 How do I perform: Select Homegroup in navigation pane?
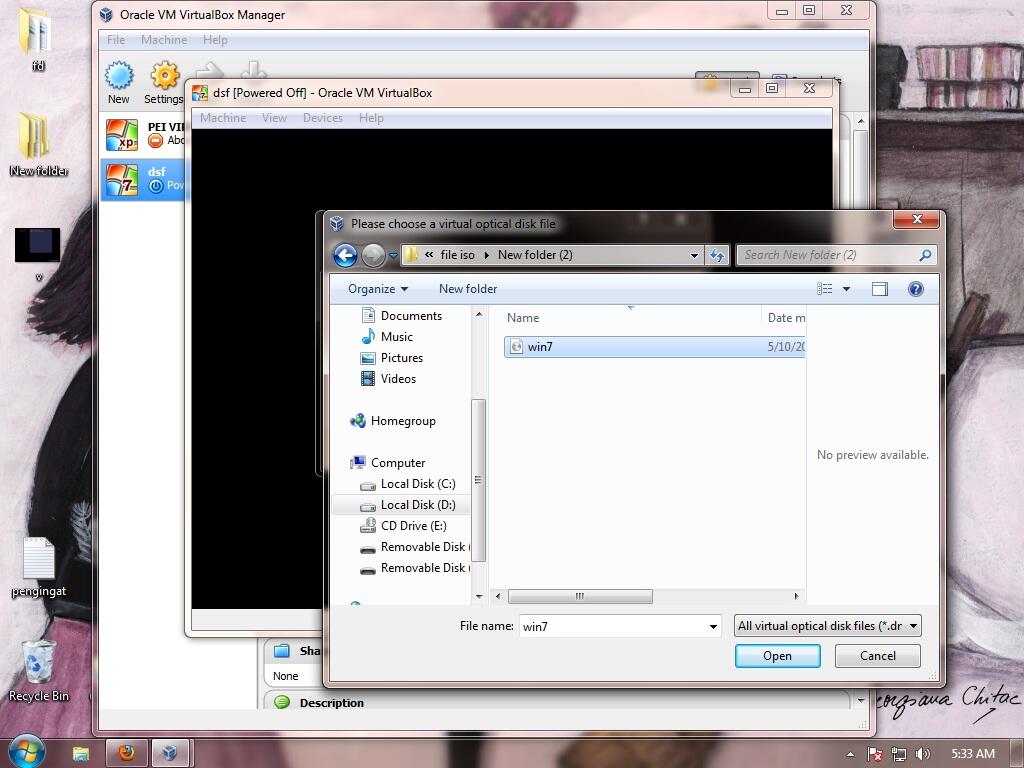[393, 421]
